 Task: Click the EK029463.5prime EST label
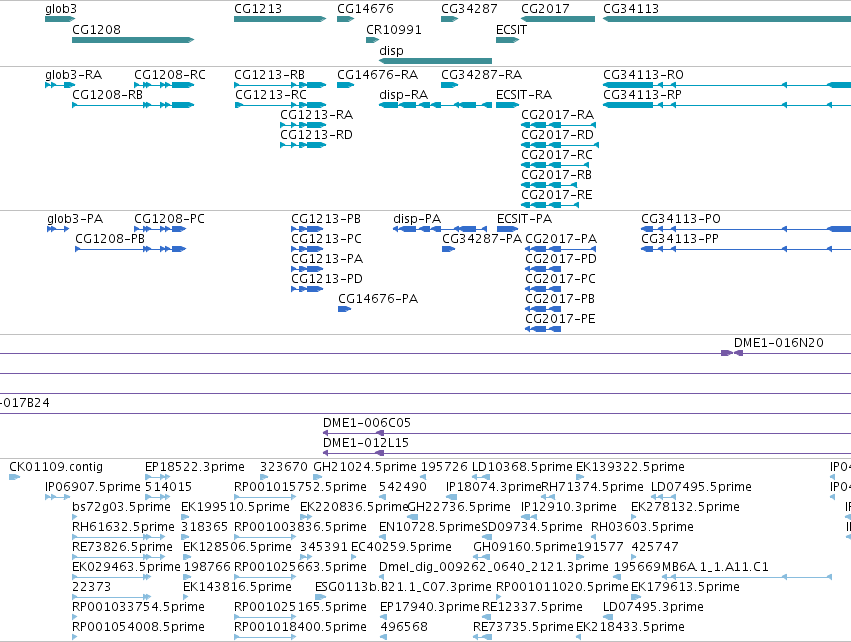[126, 567]
